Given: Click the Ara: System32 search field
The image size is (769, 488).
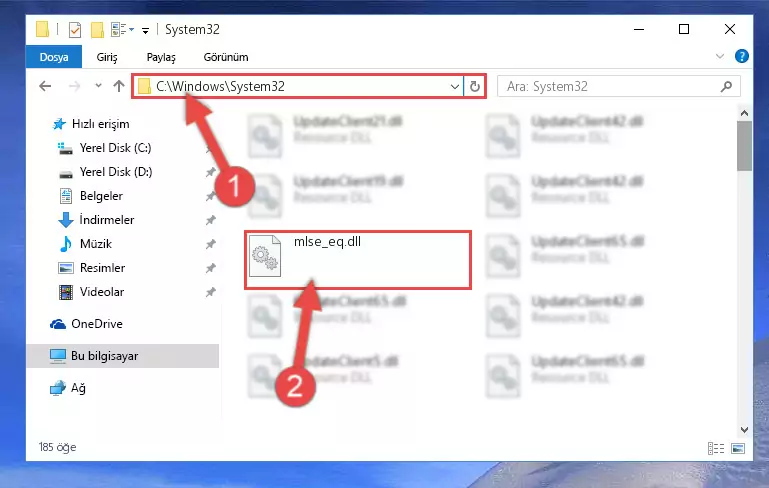Looking at the screenshot, I should (x=618, y=87).
